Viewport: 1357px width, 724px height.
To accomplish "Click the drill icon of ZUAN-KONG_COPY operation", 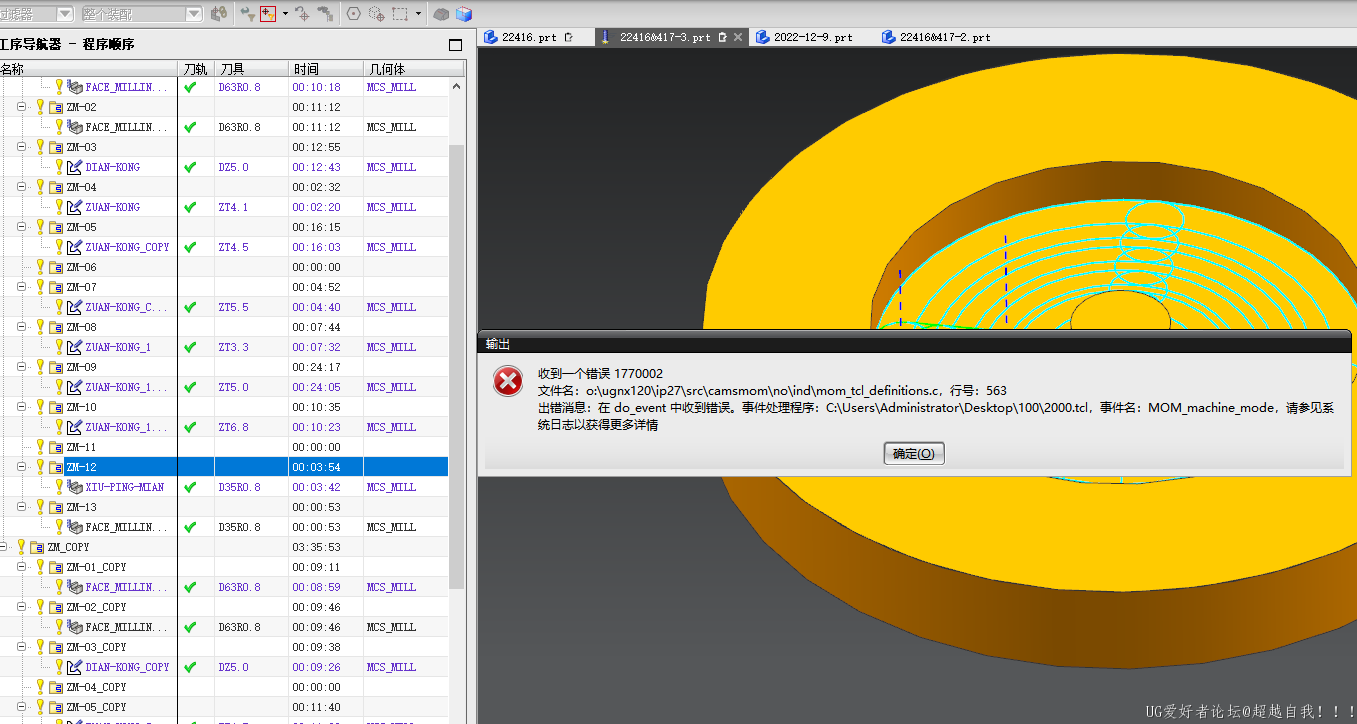I will [x=74, y=247].
